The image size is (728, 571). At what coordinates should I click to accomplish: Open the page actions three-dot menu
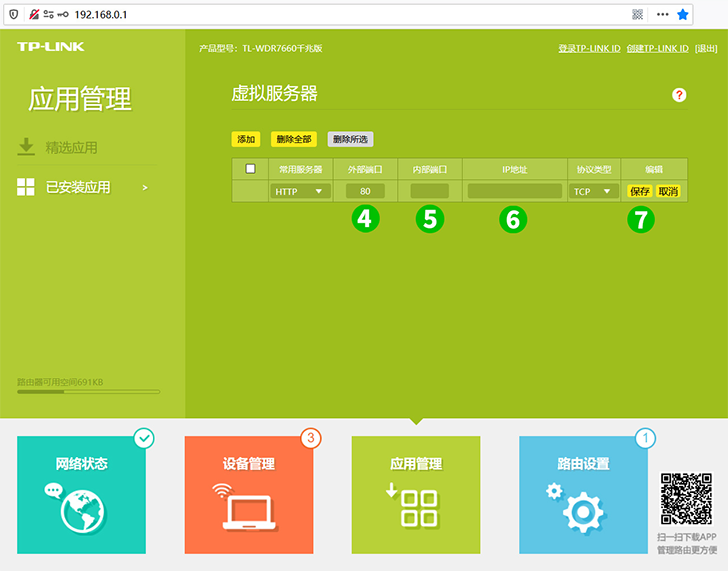[663, 14]
